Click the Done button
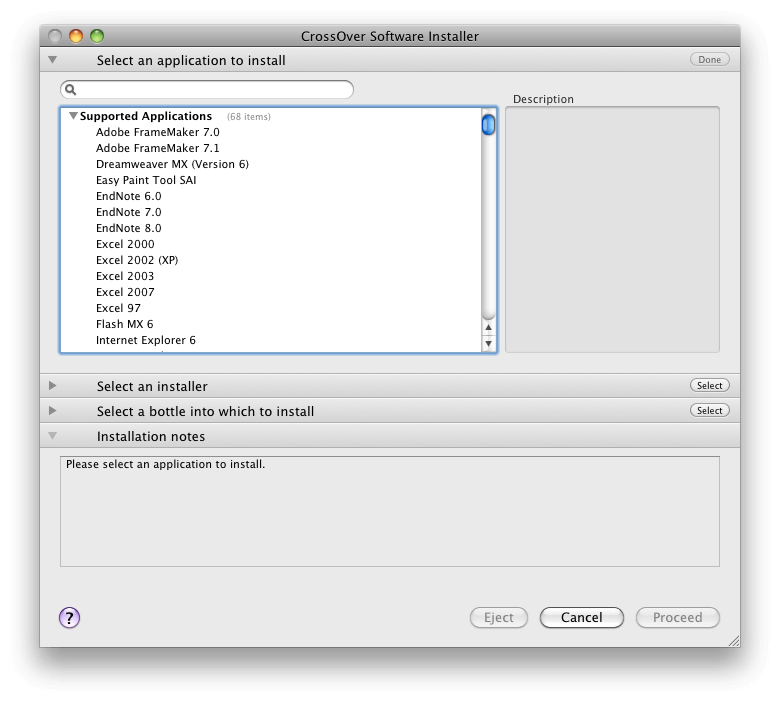The width and height of the screenshot is (780, 702). [709, 59]
